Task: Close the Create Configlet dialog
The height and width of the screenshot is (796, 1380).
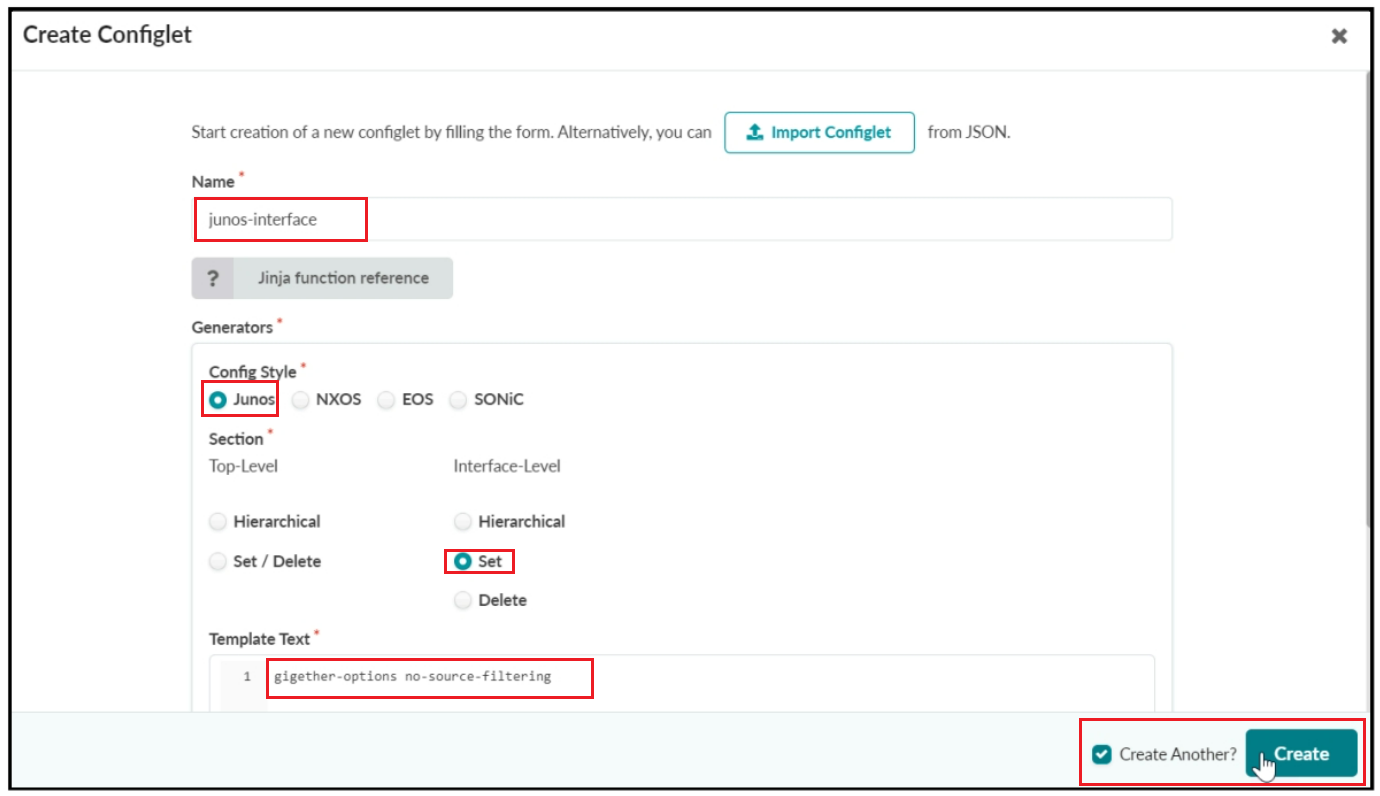Action: pos(1339,36)
